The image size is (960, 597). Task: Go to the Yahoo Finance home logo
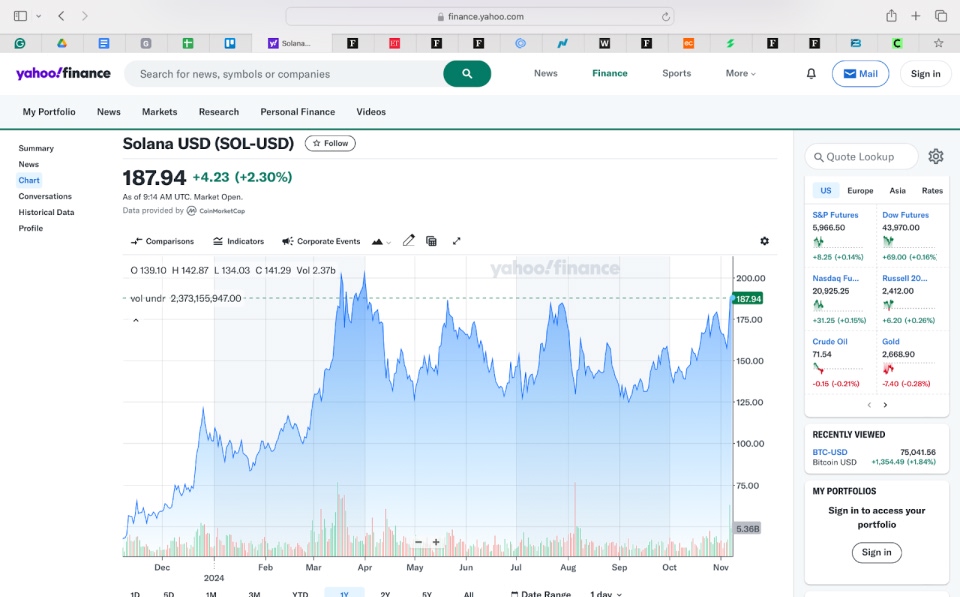[x=63, y=73]
